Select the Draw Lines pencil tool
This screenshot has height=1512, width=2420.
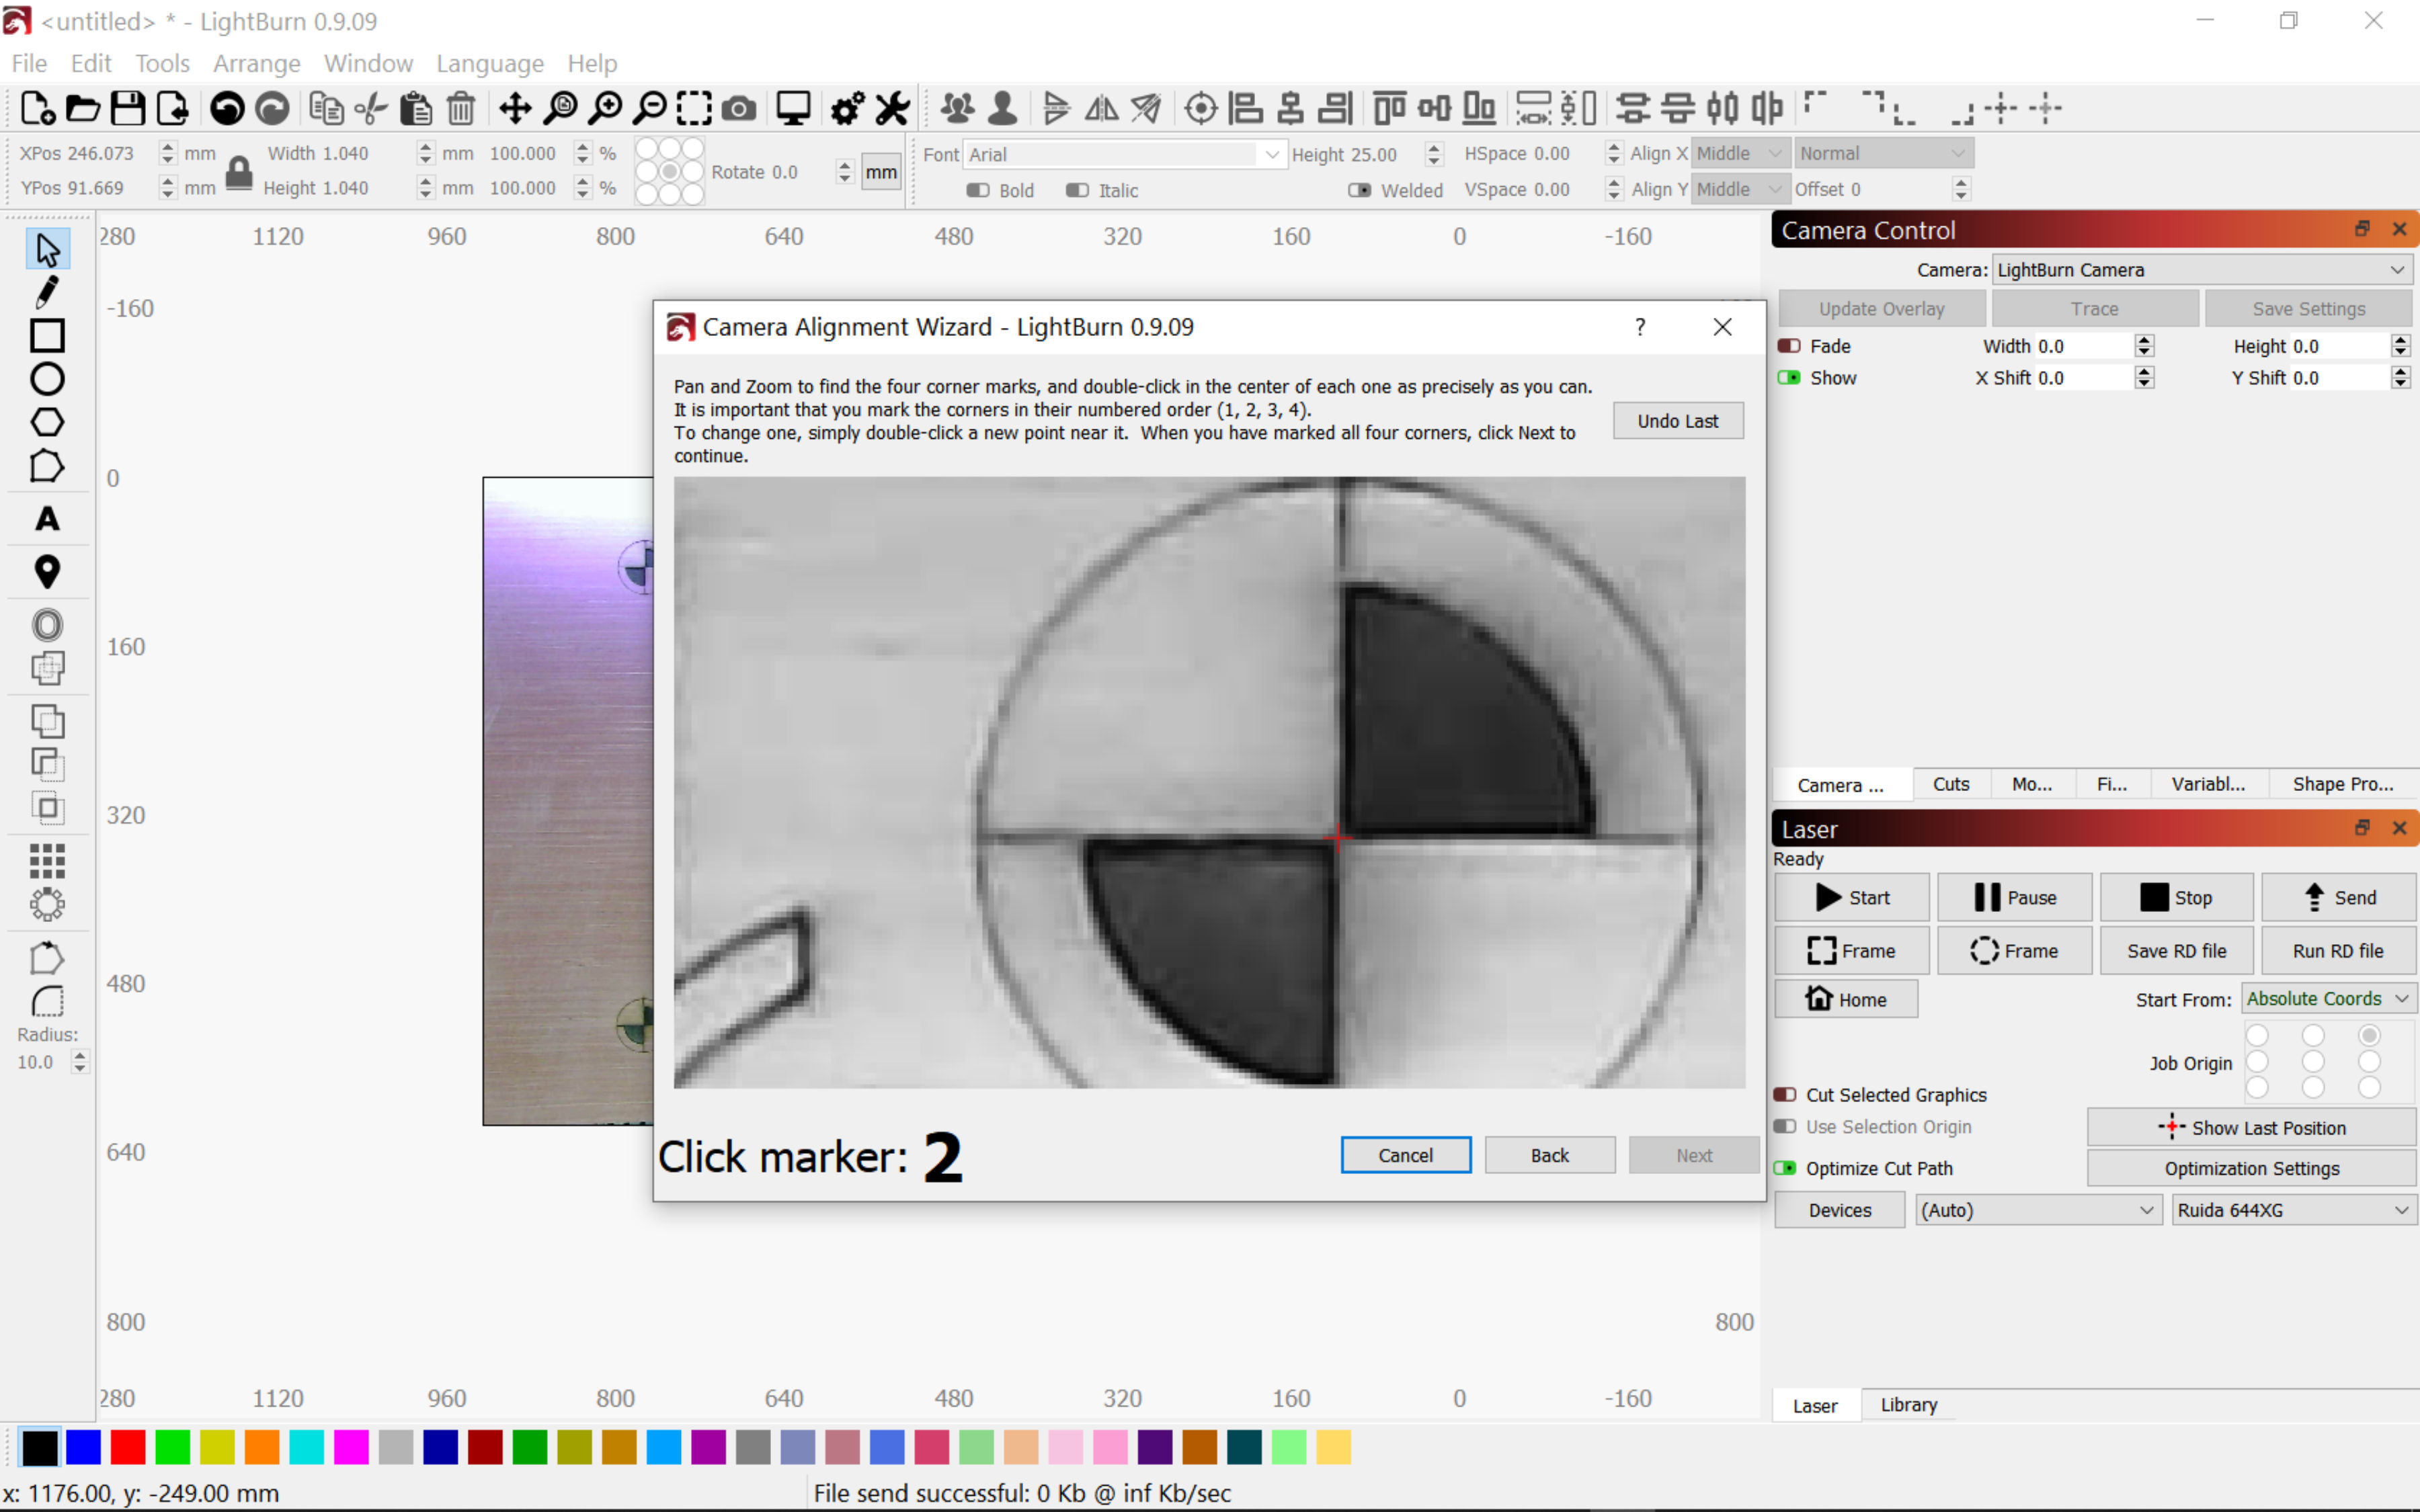[46, 292]
